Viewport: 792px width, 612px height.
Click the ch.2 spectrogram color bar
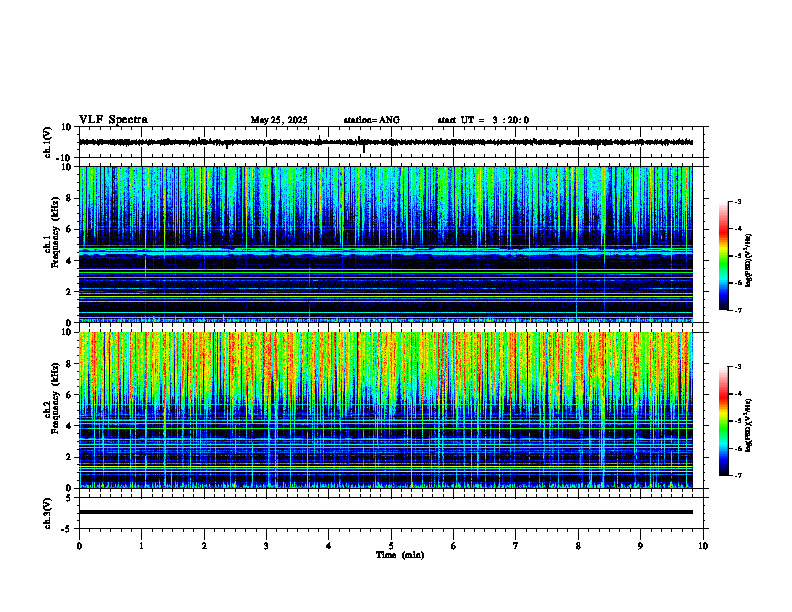(723, 421)
